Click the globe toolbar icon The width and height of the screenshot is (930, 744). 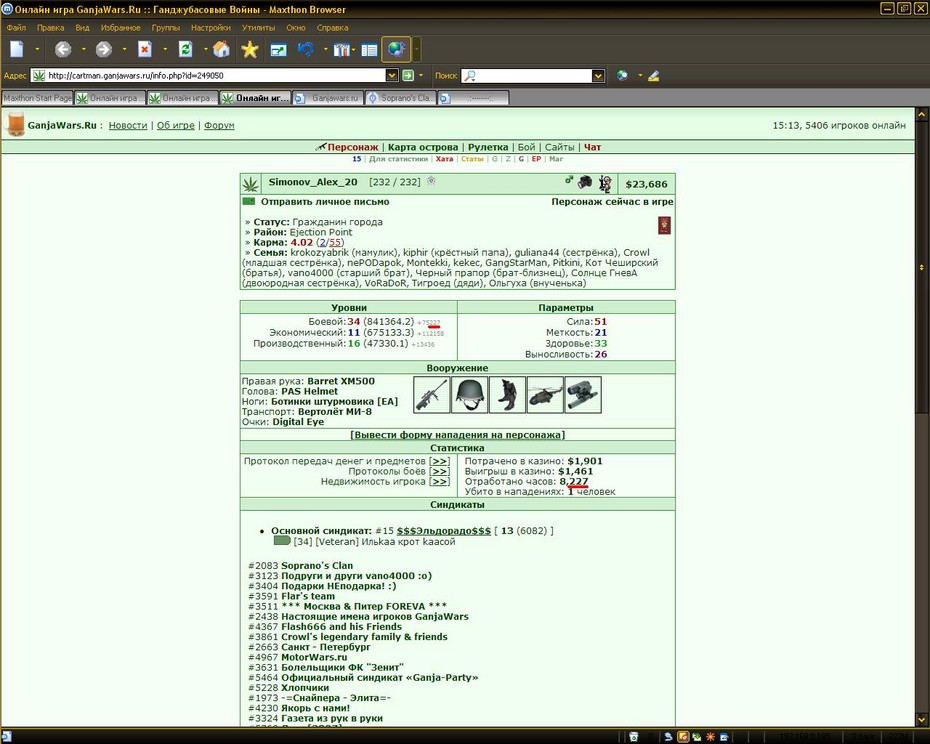396,49
